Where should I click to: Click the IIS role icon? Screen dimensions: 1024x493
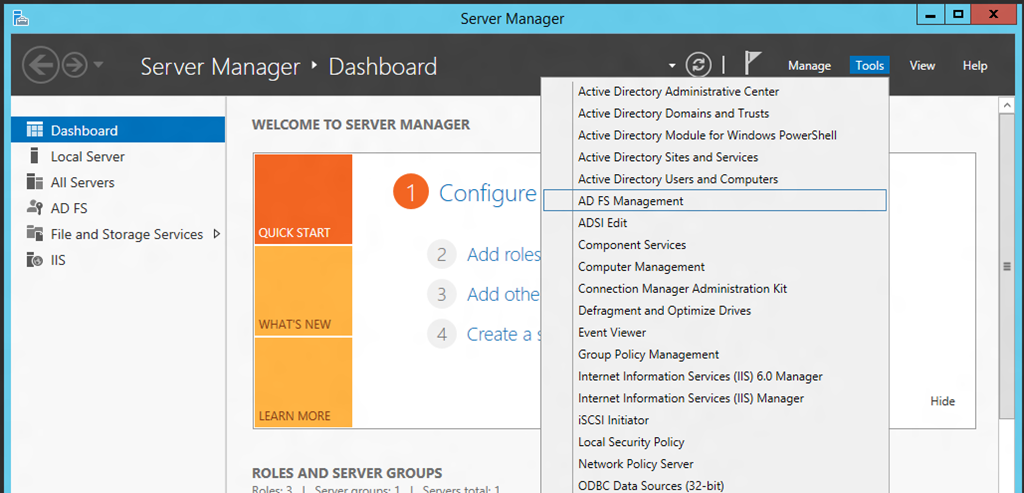(x=34, y=259)
